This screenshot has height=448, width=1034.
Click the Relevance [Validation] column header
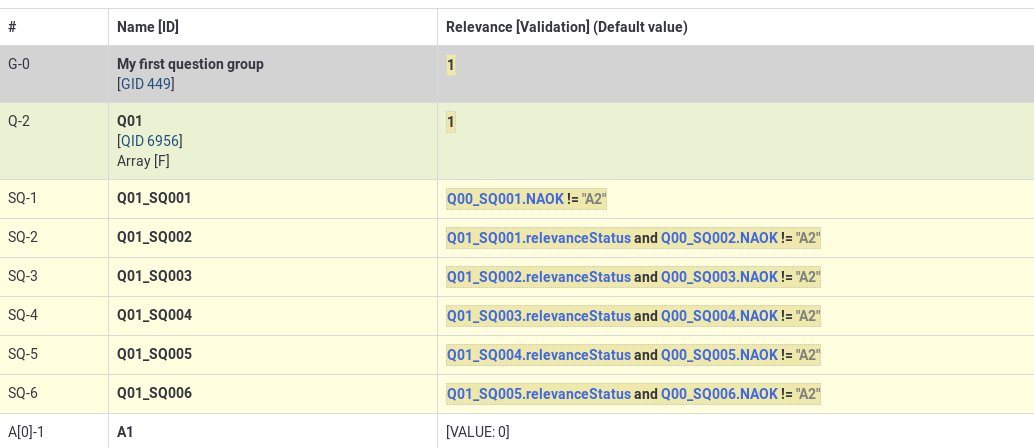pyautogui.click(x=566, y=27)
